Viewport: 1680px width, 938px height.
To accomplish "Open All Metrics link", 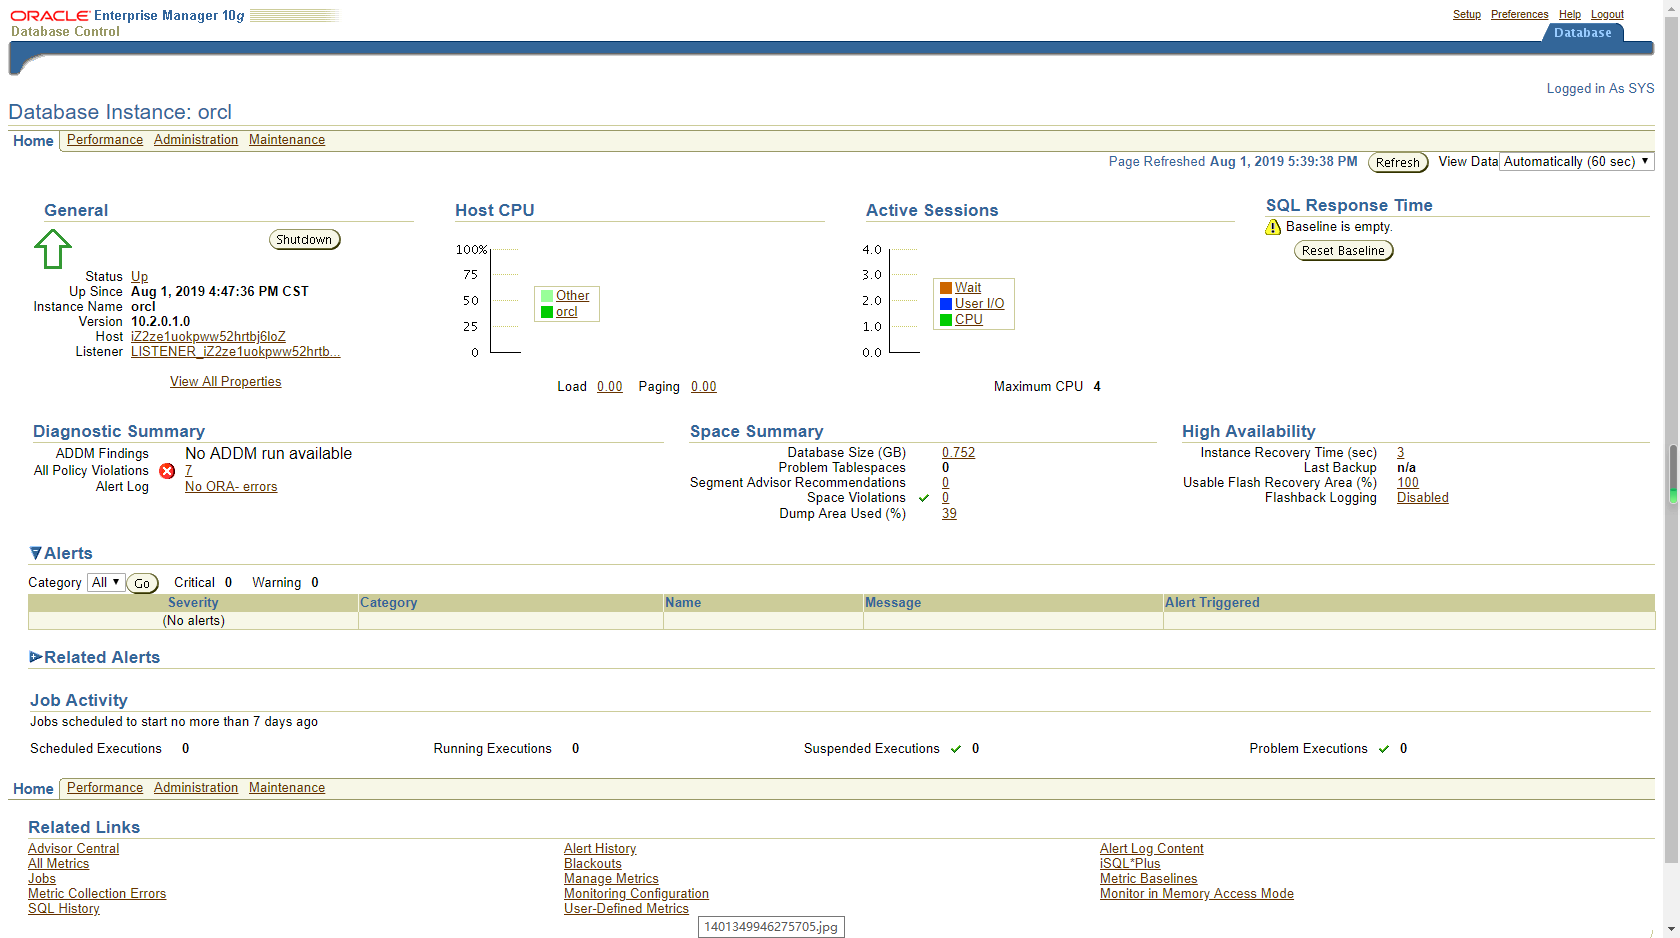I will [58, 864].
